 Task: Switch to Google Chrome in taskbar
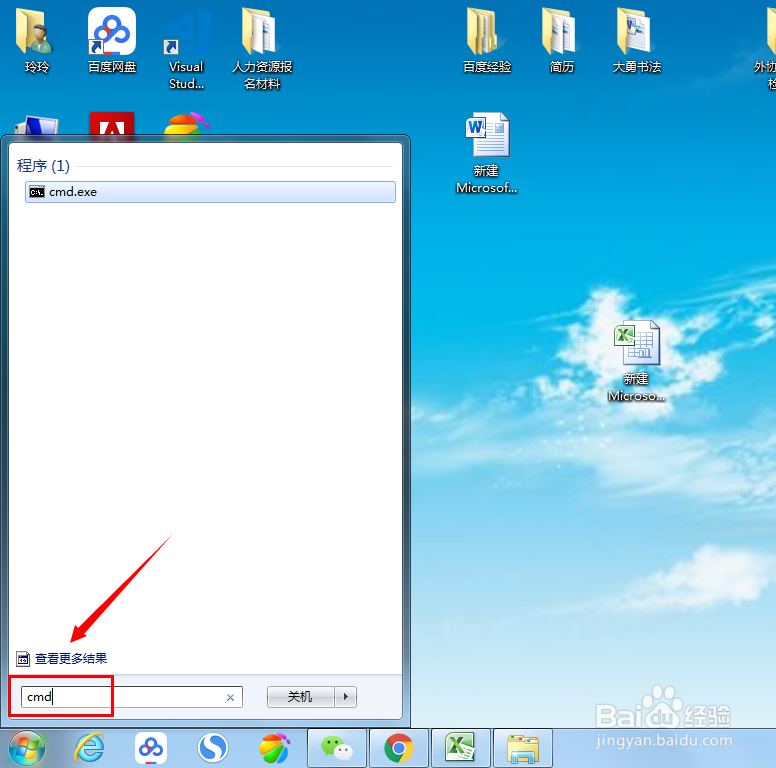point(399,748)
